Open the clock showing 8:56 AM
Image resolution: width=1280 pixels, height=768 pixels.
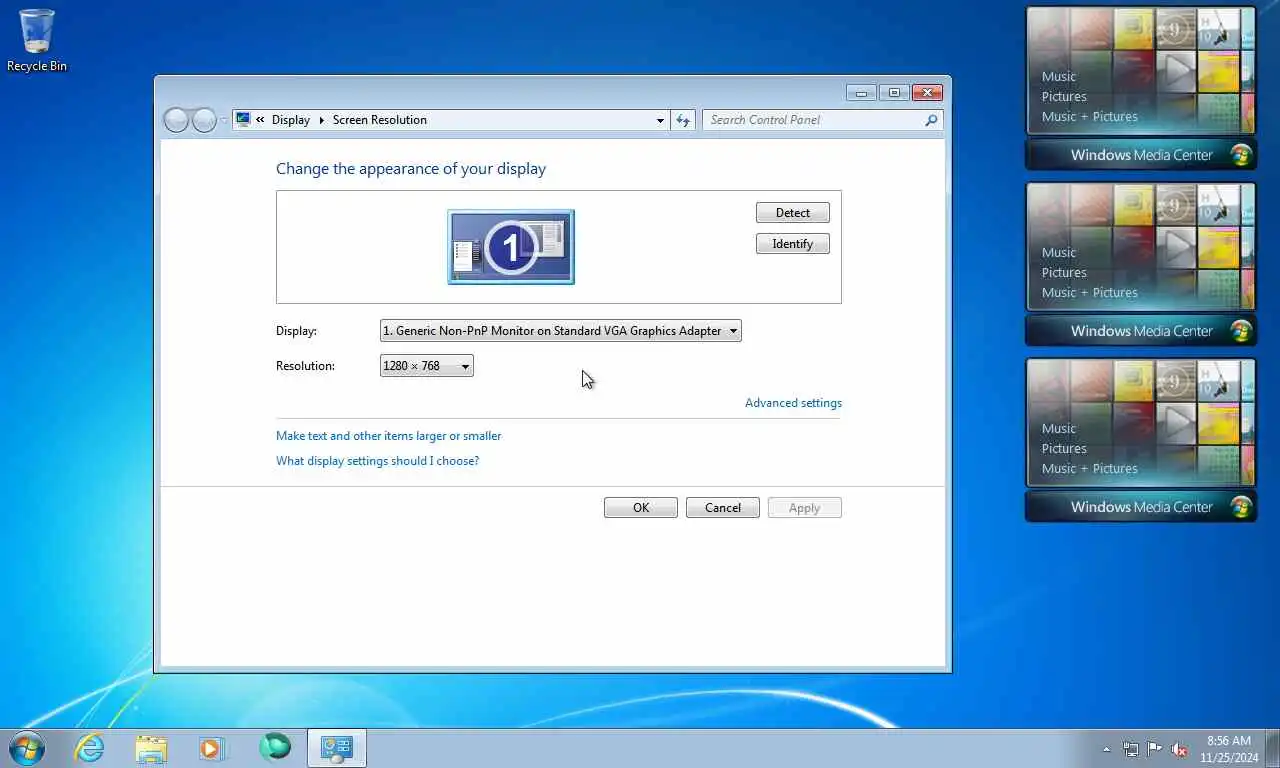pos(1229,749)
